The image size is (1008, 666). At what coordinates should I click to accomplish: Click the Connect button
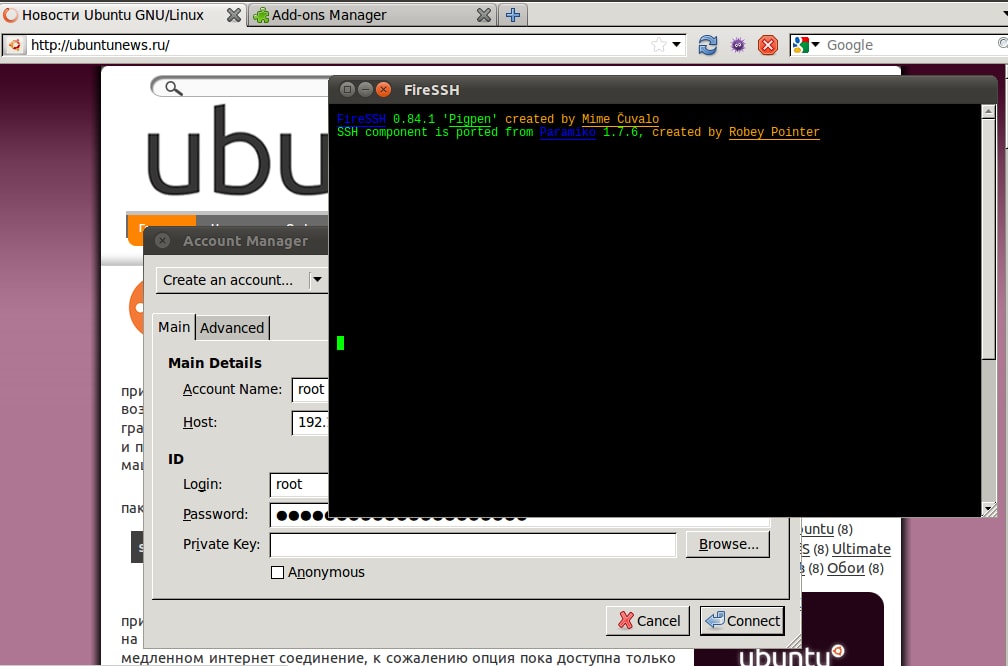[742, 620]
